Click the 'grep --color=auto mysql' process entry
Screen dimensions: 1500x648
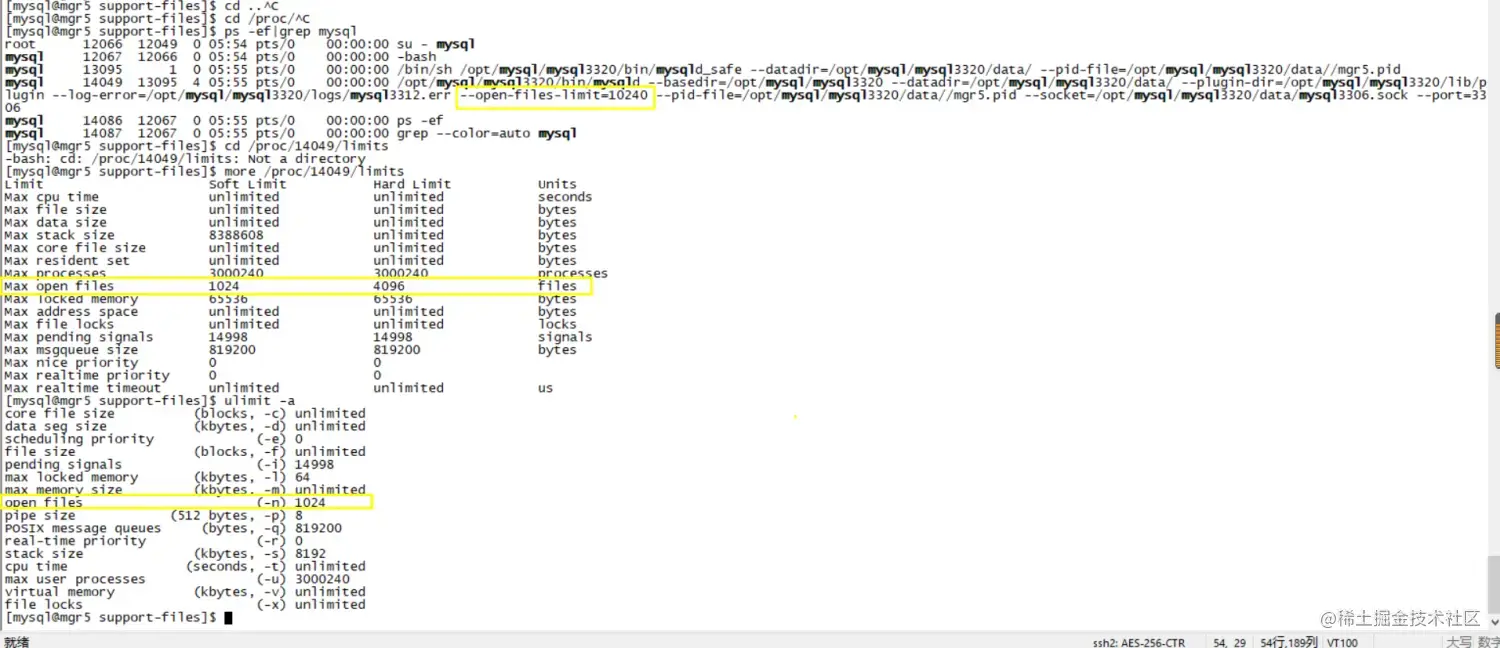click(x=486, y=133)
